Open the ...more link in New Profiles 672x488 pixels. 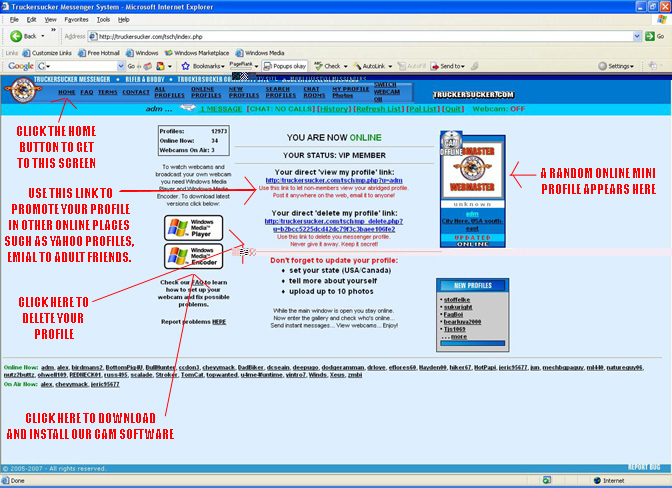454,336
